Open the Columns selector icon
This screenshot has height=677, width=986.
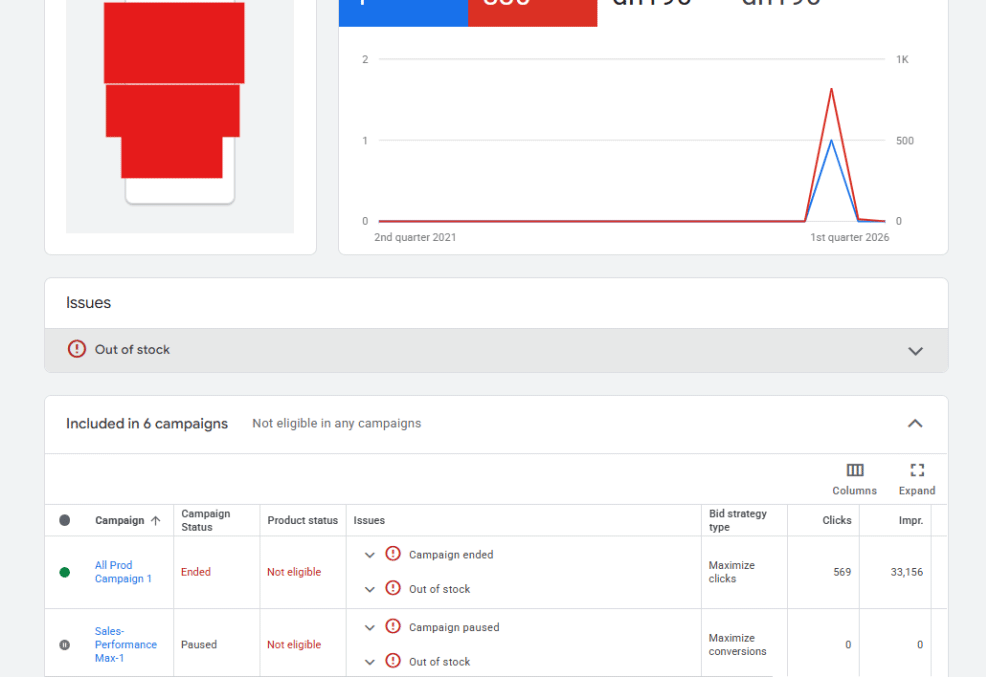(854, 470)
